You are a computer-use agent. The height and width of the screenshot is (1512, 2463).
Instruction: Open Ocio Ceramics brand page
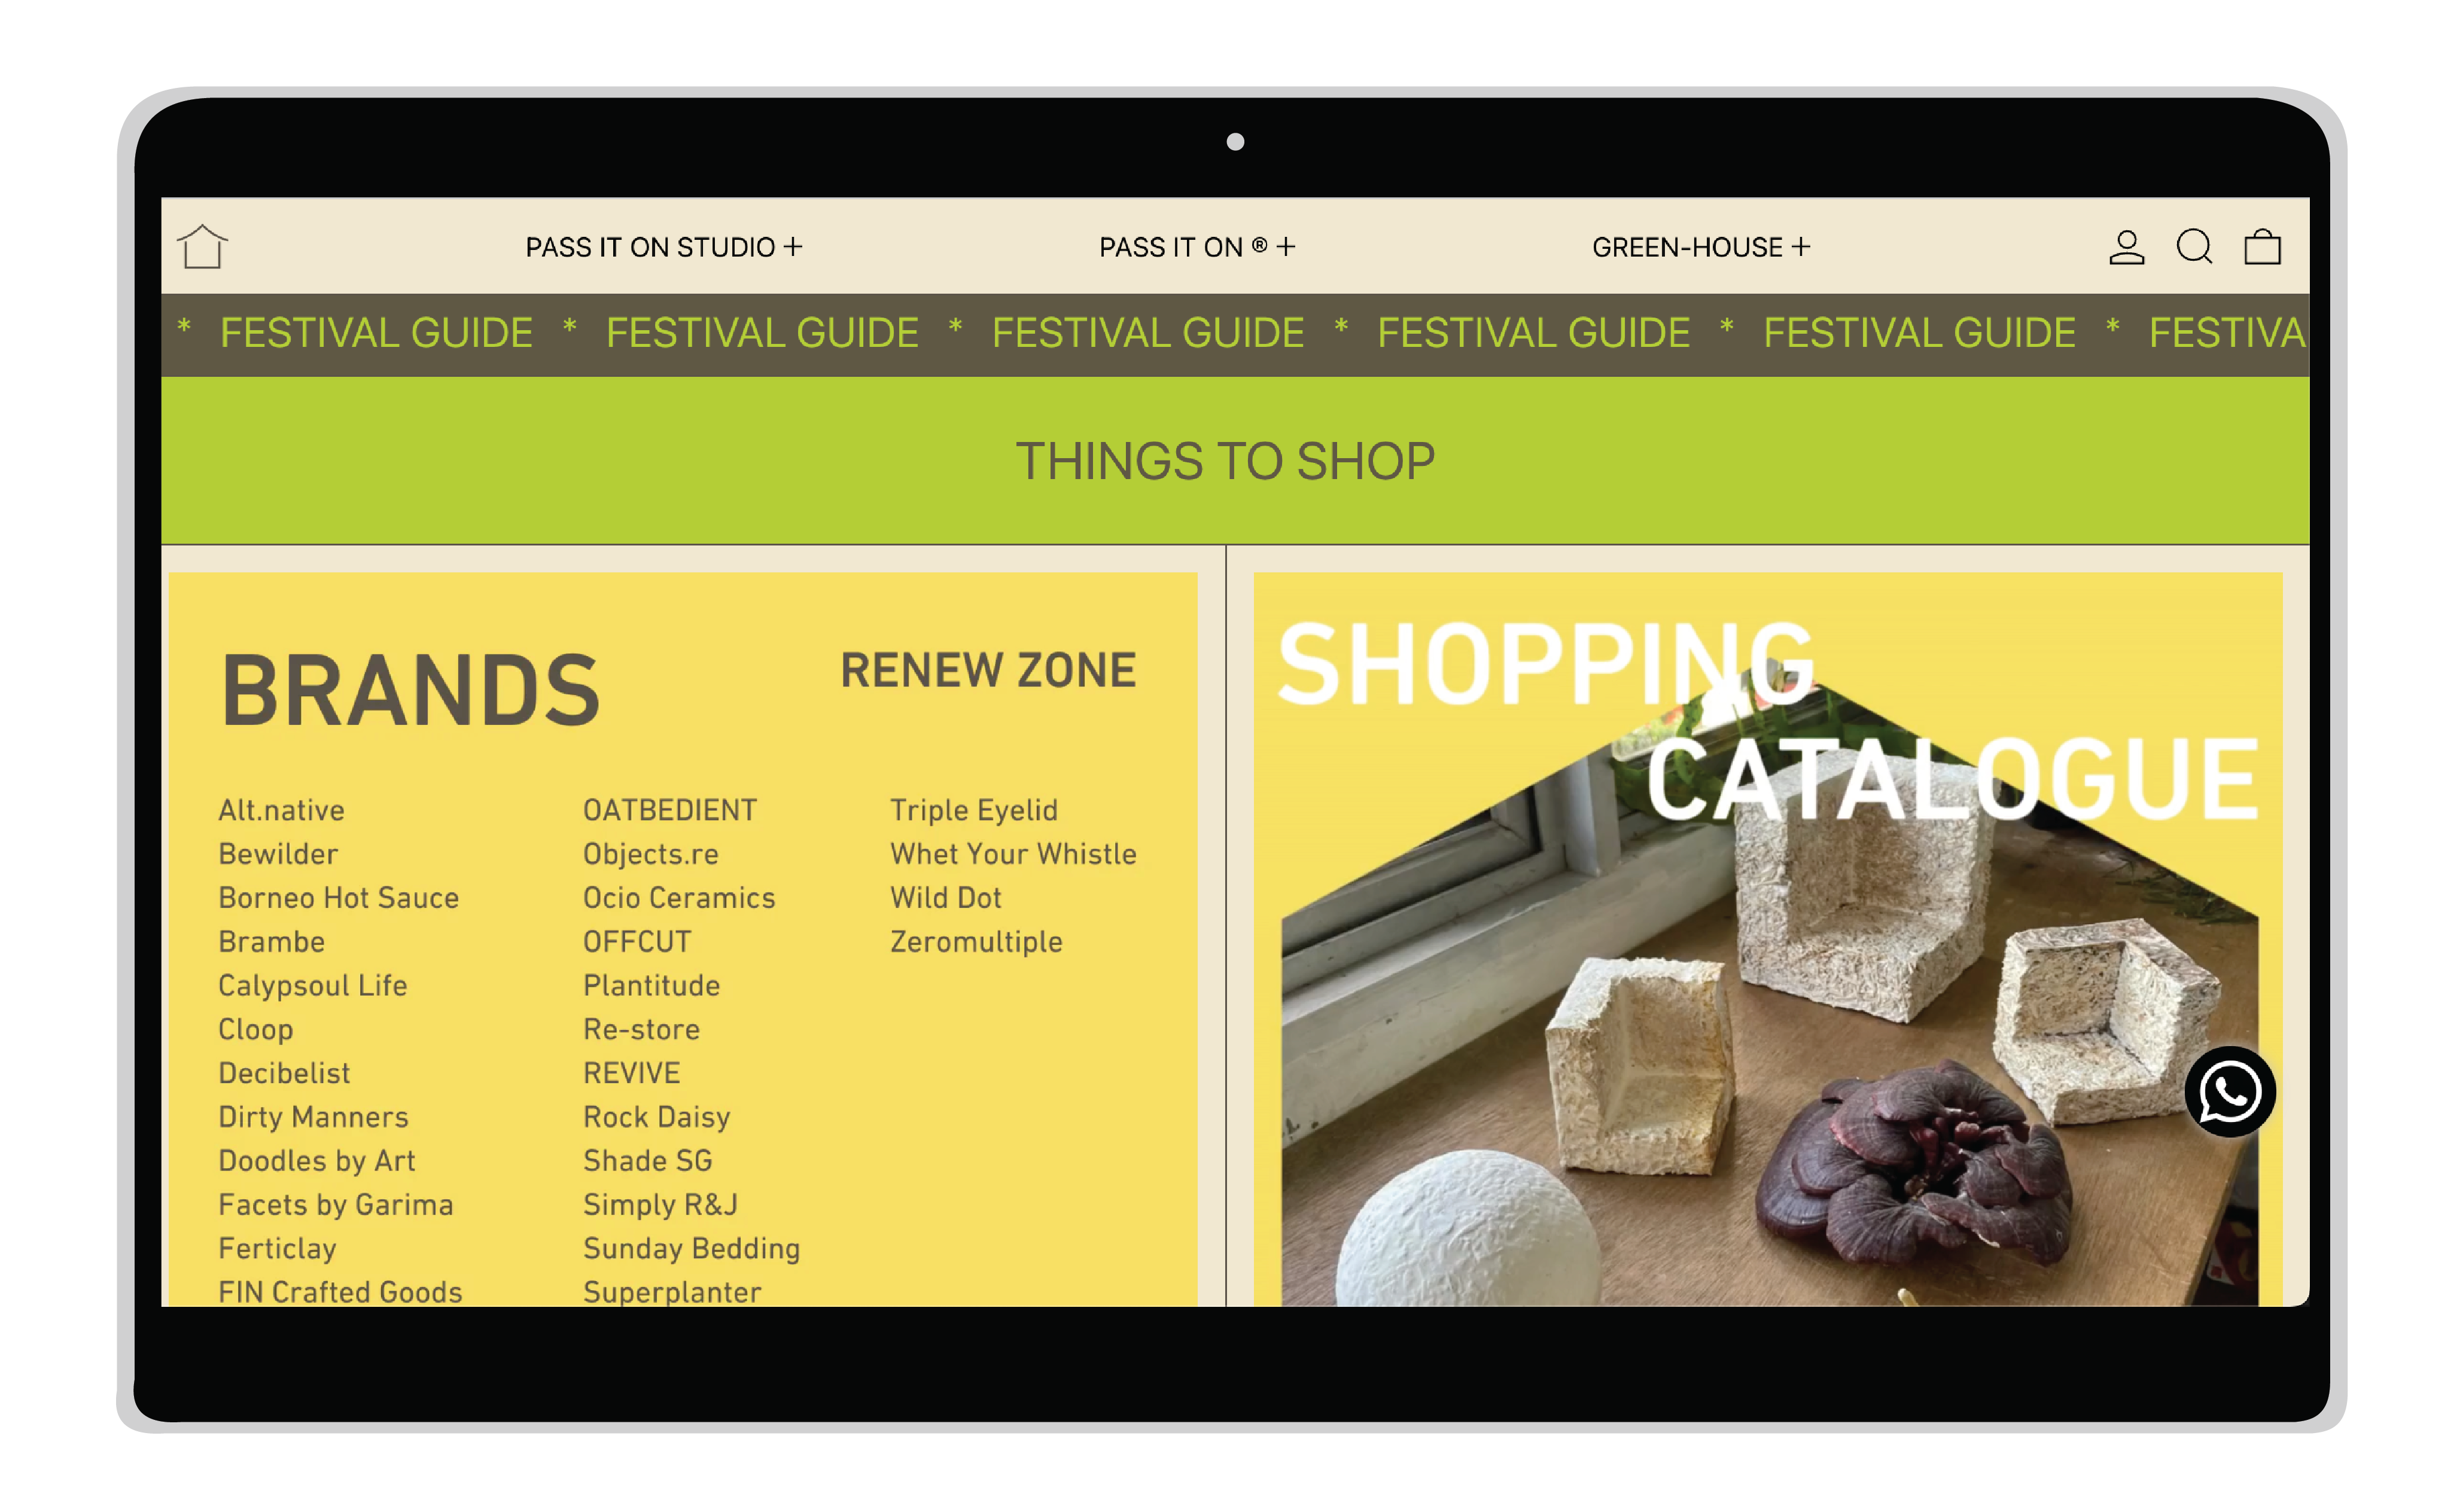pos(679,898)
